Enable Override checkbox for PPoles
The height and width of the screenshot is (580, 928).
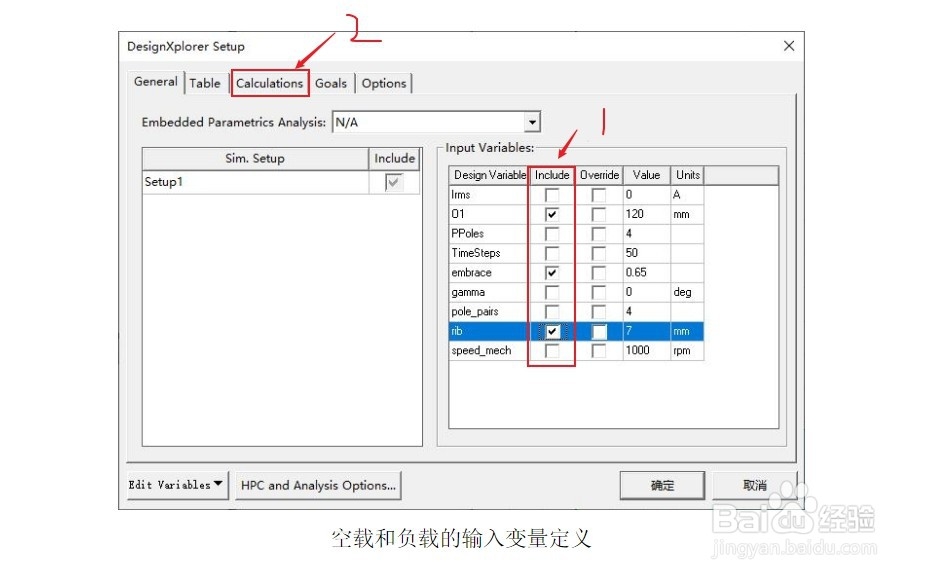(x=599, y=234)
